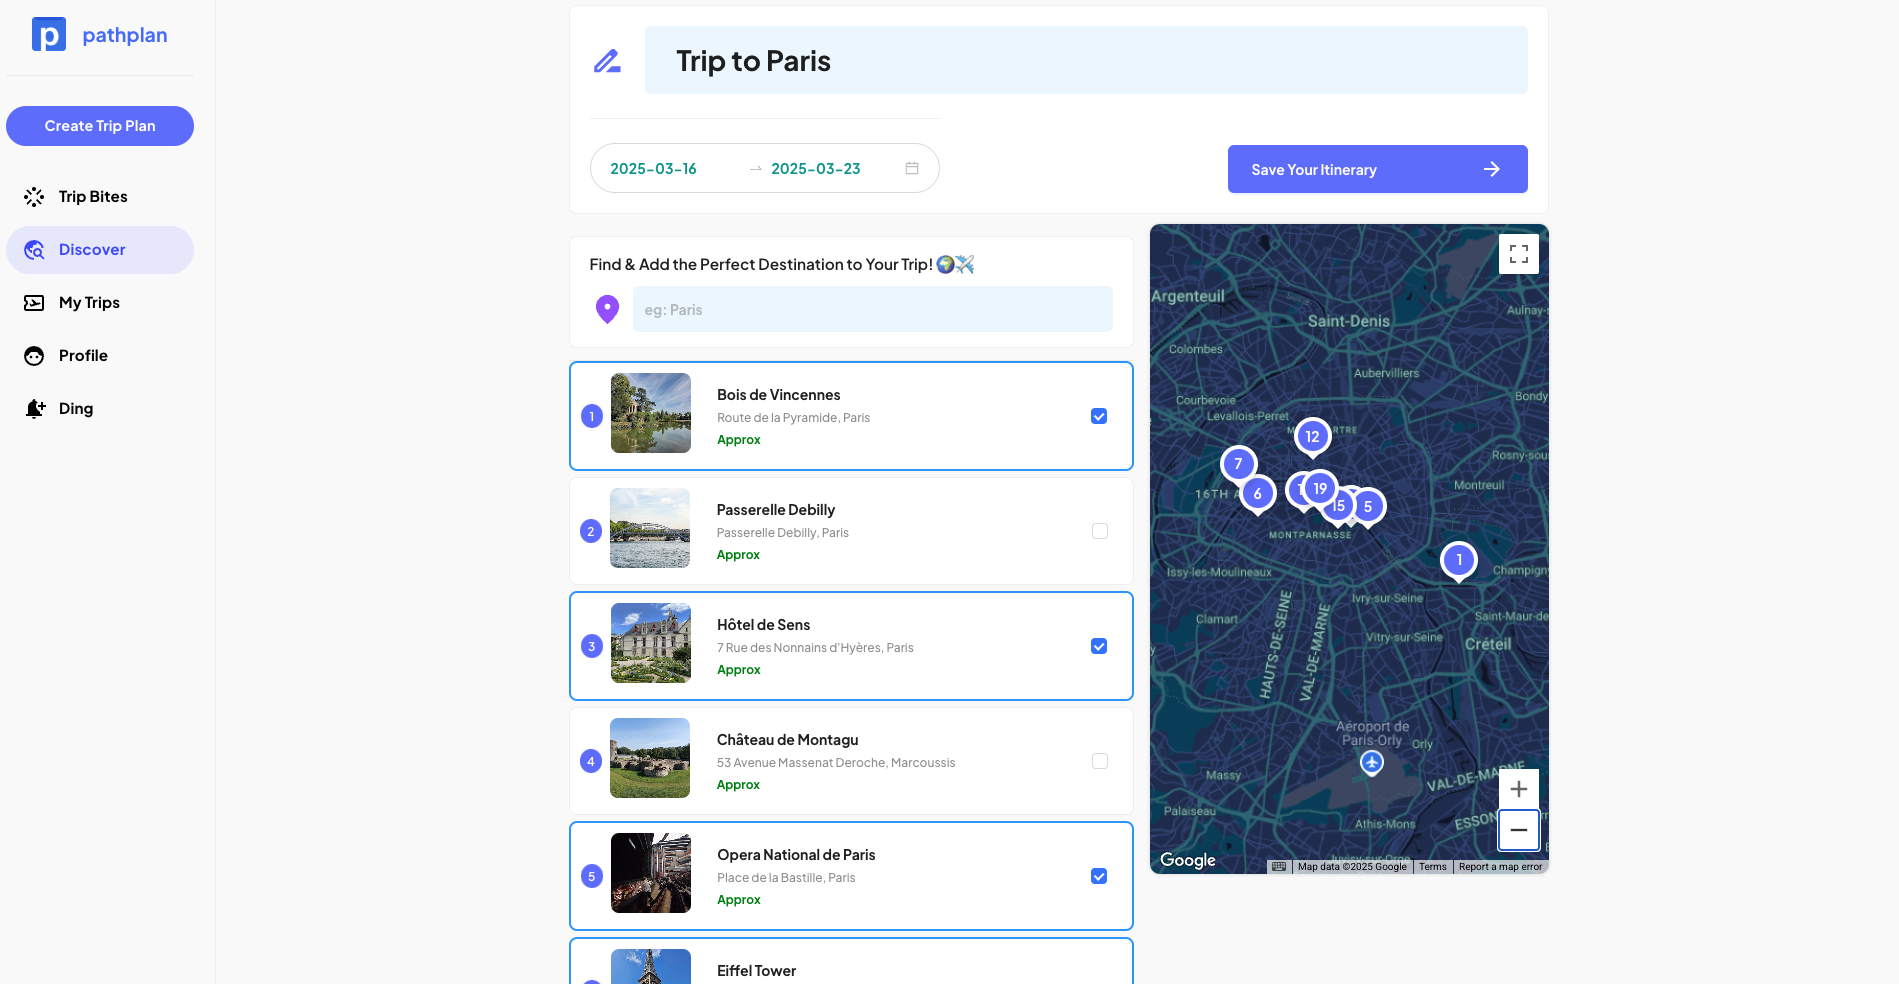Open Profile menu item
Image resolution: width=1899 pixels, height=984 pixels.
(100, 356)
